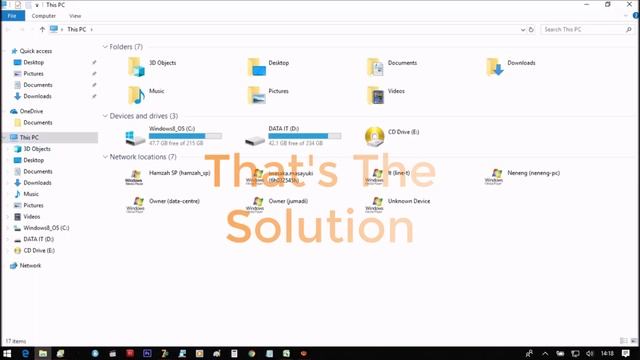Image resolution: width=640 pixels, height=360 pixels.
Task: Collapse the Folders (7) section
Action: 105,47
